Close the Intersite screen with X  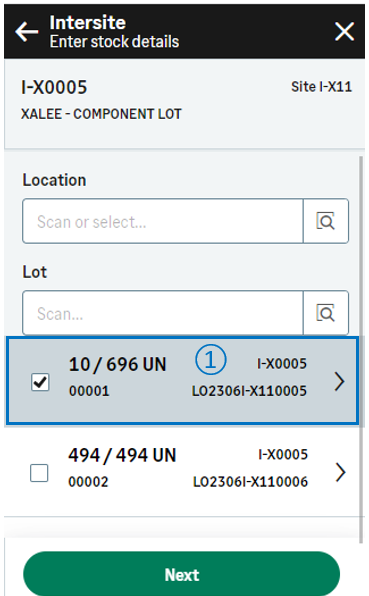click(344, 31)
